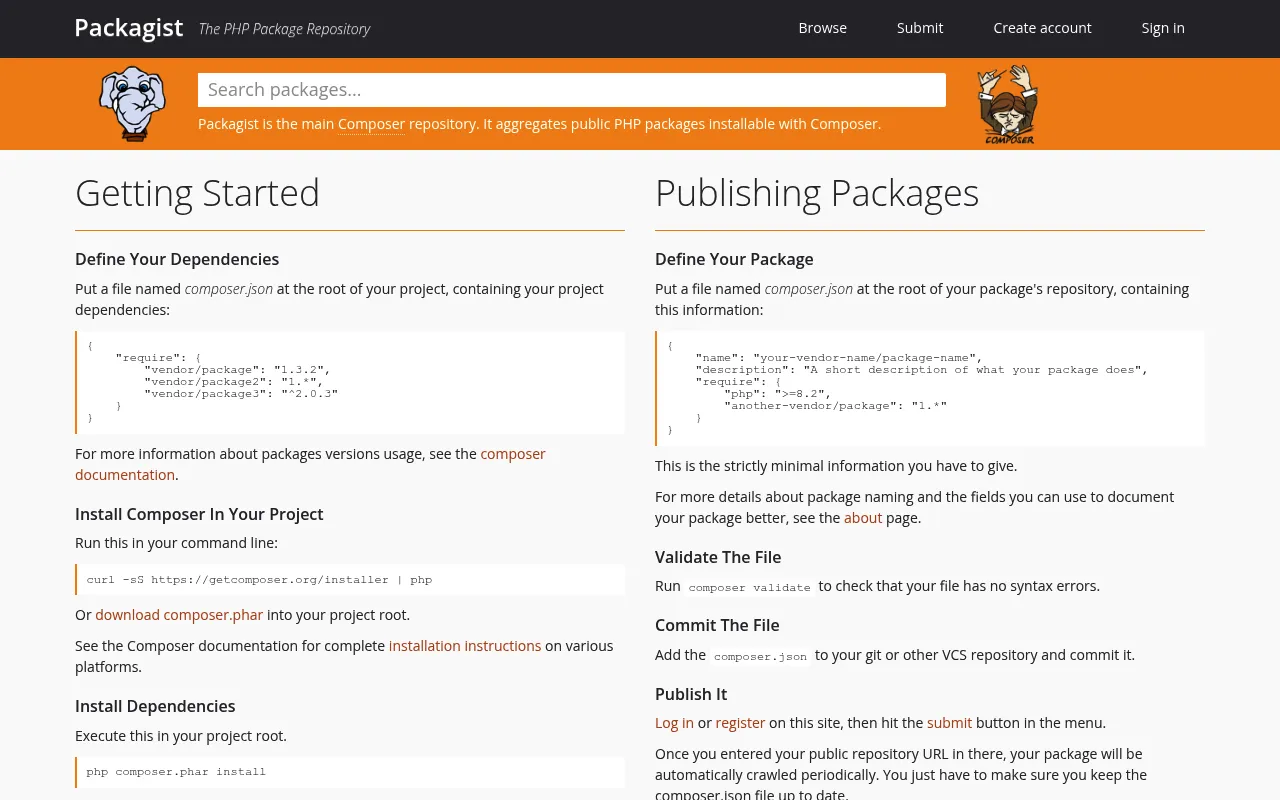Viewport: 1280px width, 800px height.
Task: Focus the Search packages field
Action: (x=572, y=90)
